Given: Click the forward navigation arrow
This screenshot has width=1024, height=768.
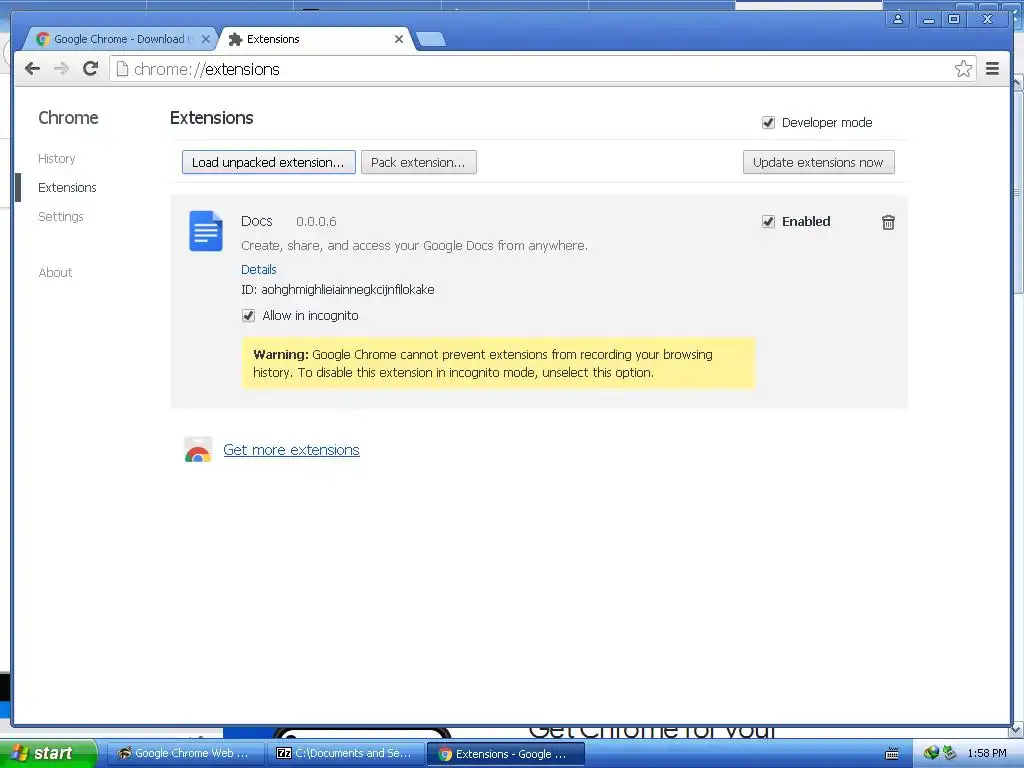Looking at the screenshot, I should (x=61, y=69).
